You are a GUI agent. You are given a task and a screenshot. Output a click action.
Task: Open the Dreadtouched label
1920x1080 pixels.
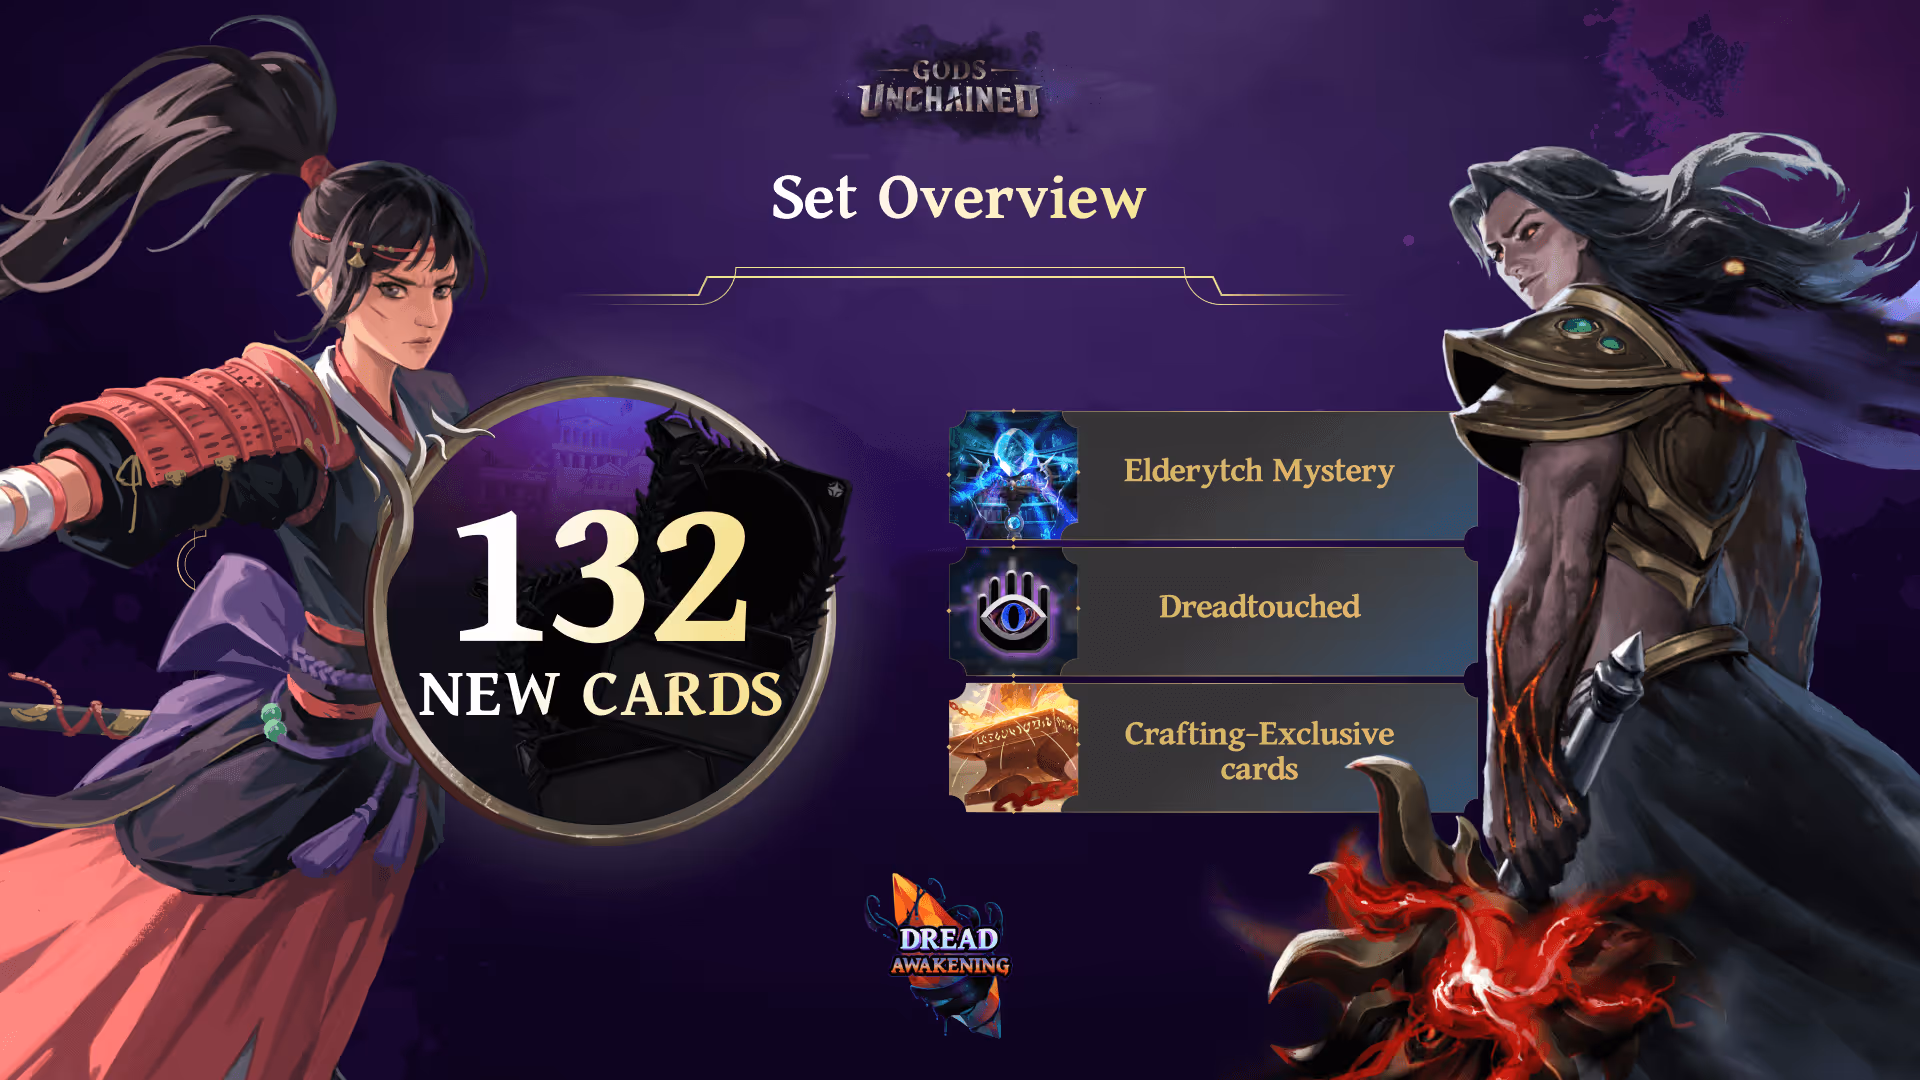[1259, 606]
